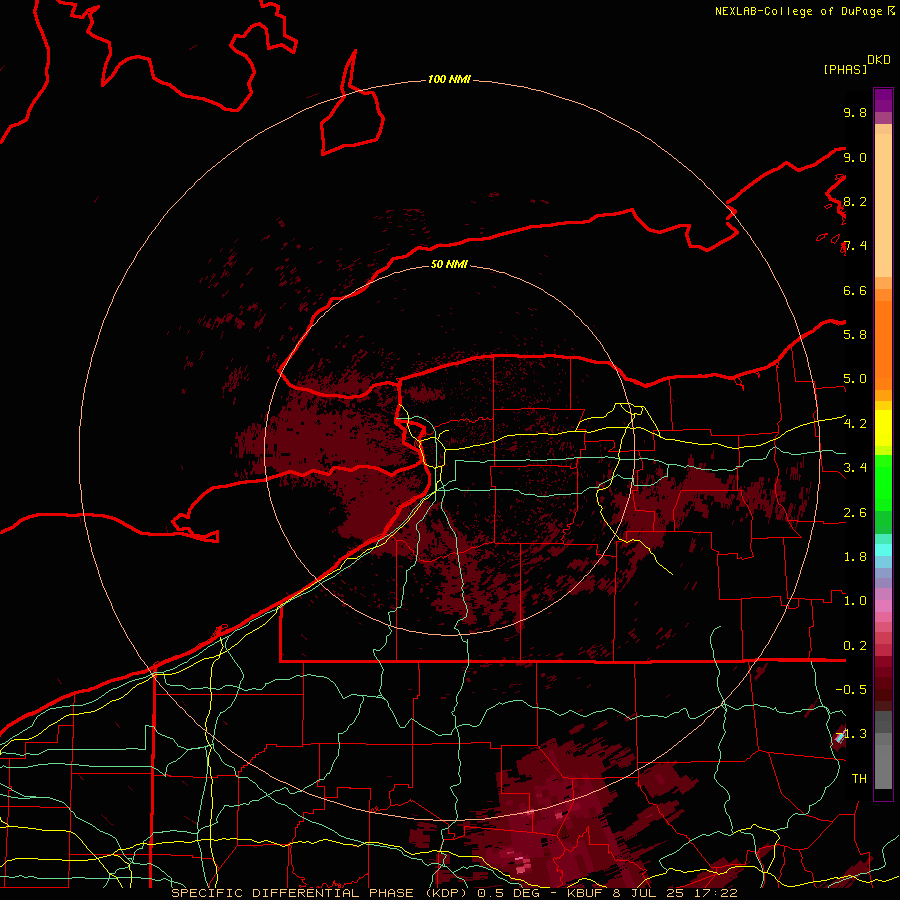Click the 6.6 value on the scale

pos(855,290)
